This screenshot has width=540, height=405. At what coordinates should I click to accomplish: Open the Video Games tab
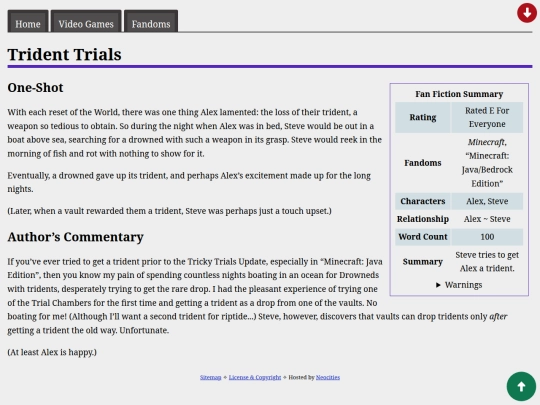(86, 21)
